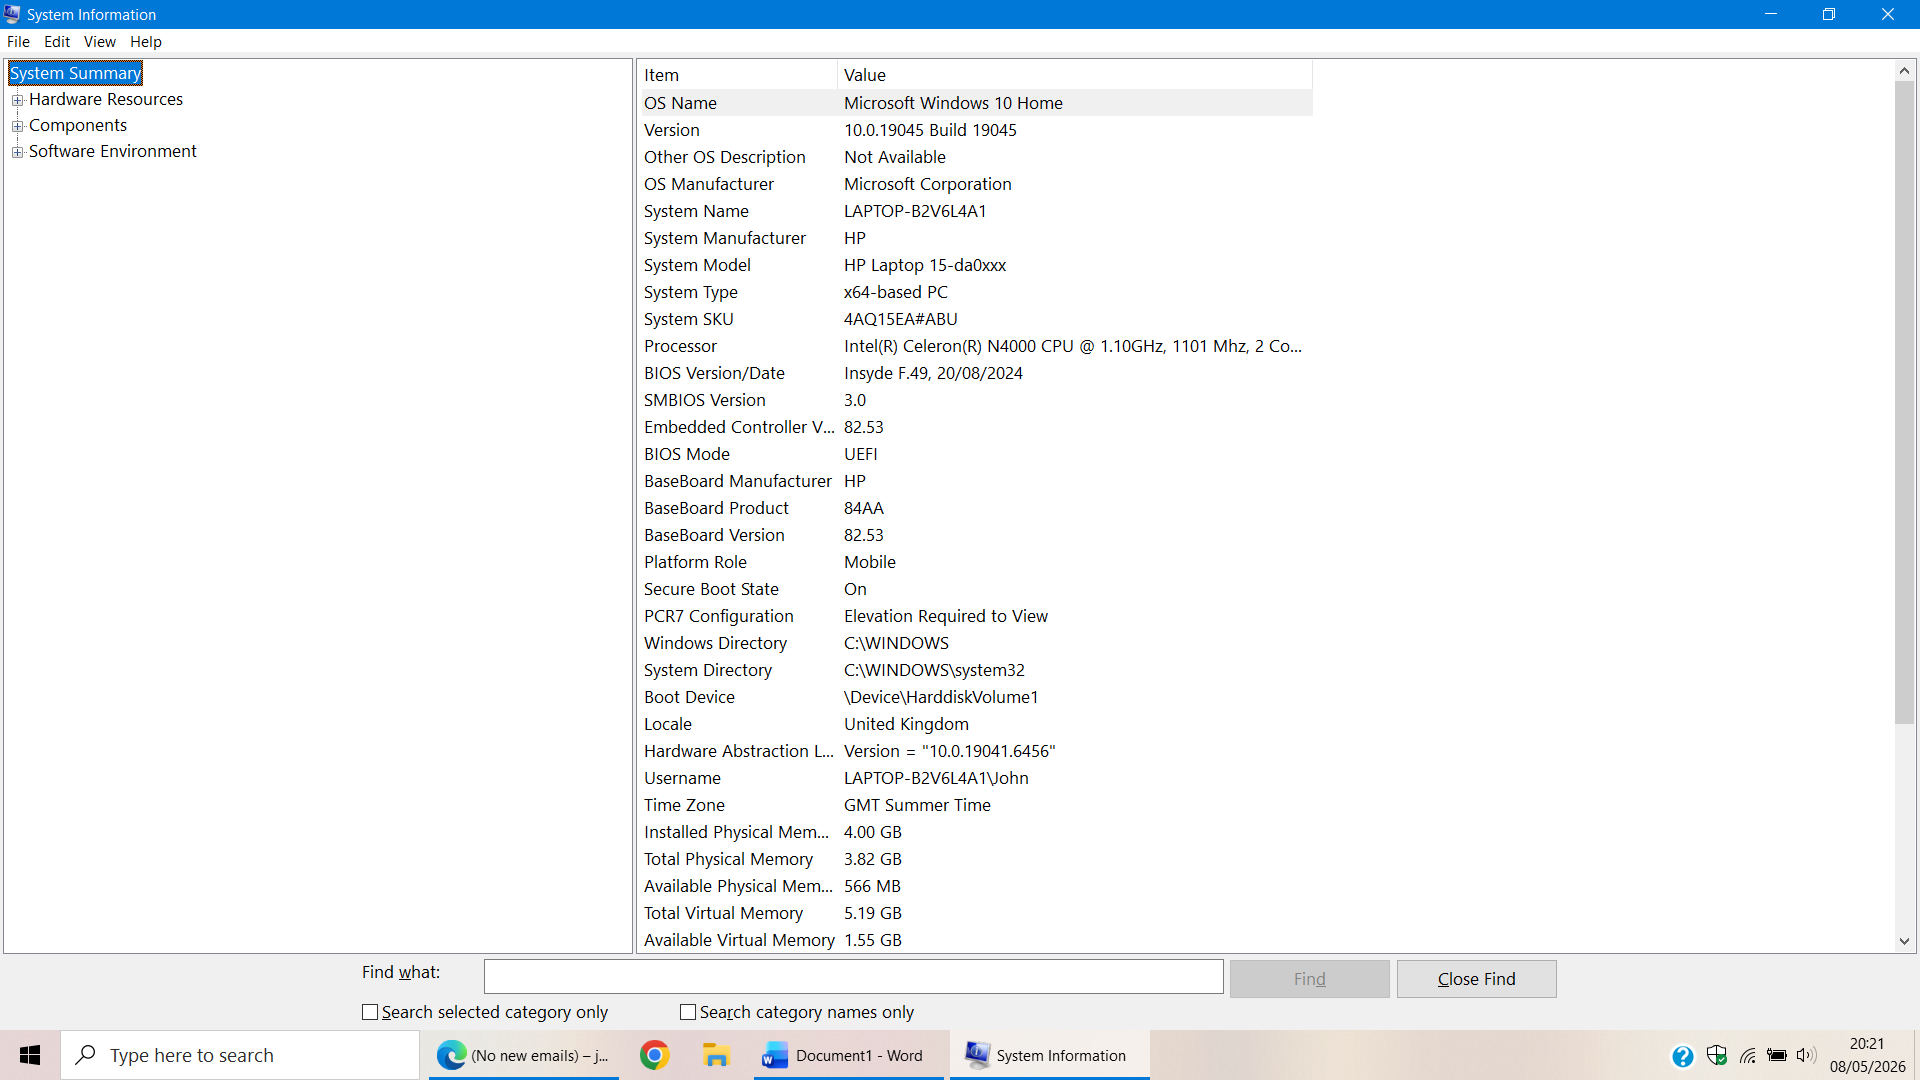Image resolution: width=1920 pixels, height=1080 pixels.
Task: Click the vertical scrollbar thumb
Action: pyautogui.click(x=1904, y=402)
